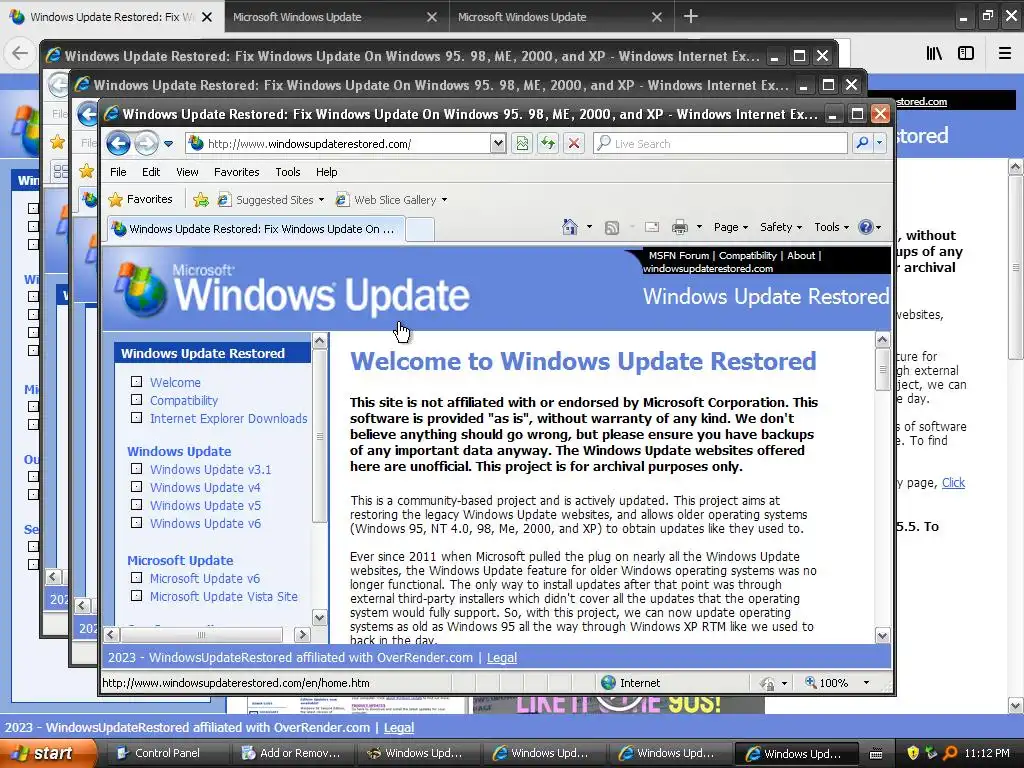Click the Live Search magnifier button
Viewport: 1024px width, 768px height.
(862, 143)
